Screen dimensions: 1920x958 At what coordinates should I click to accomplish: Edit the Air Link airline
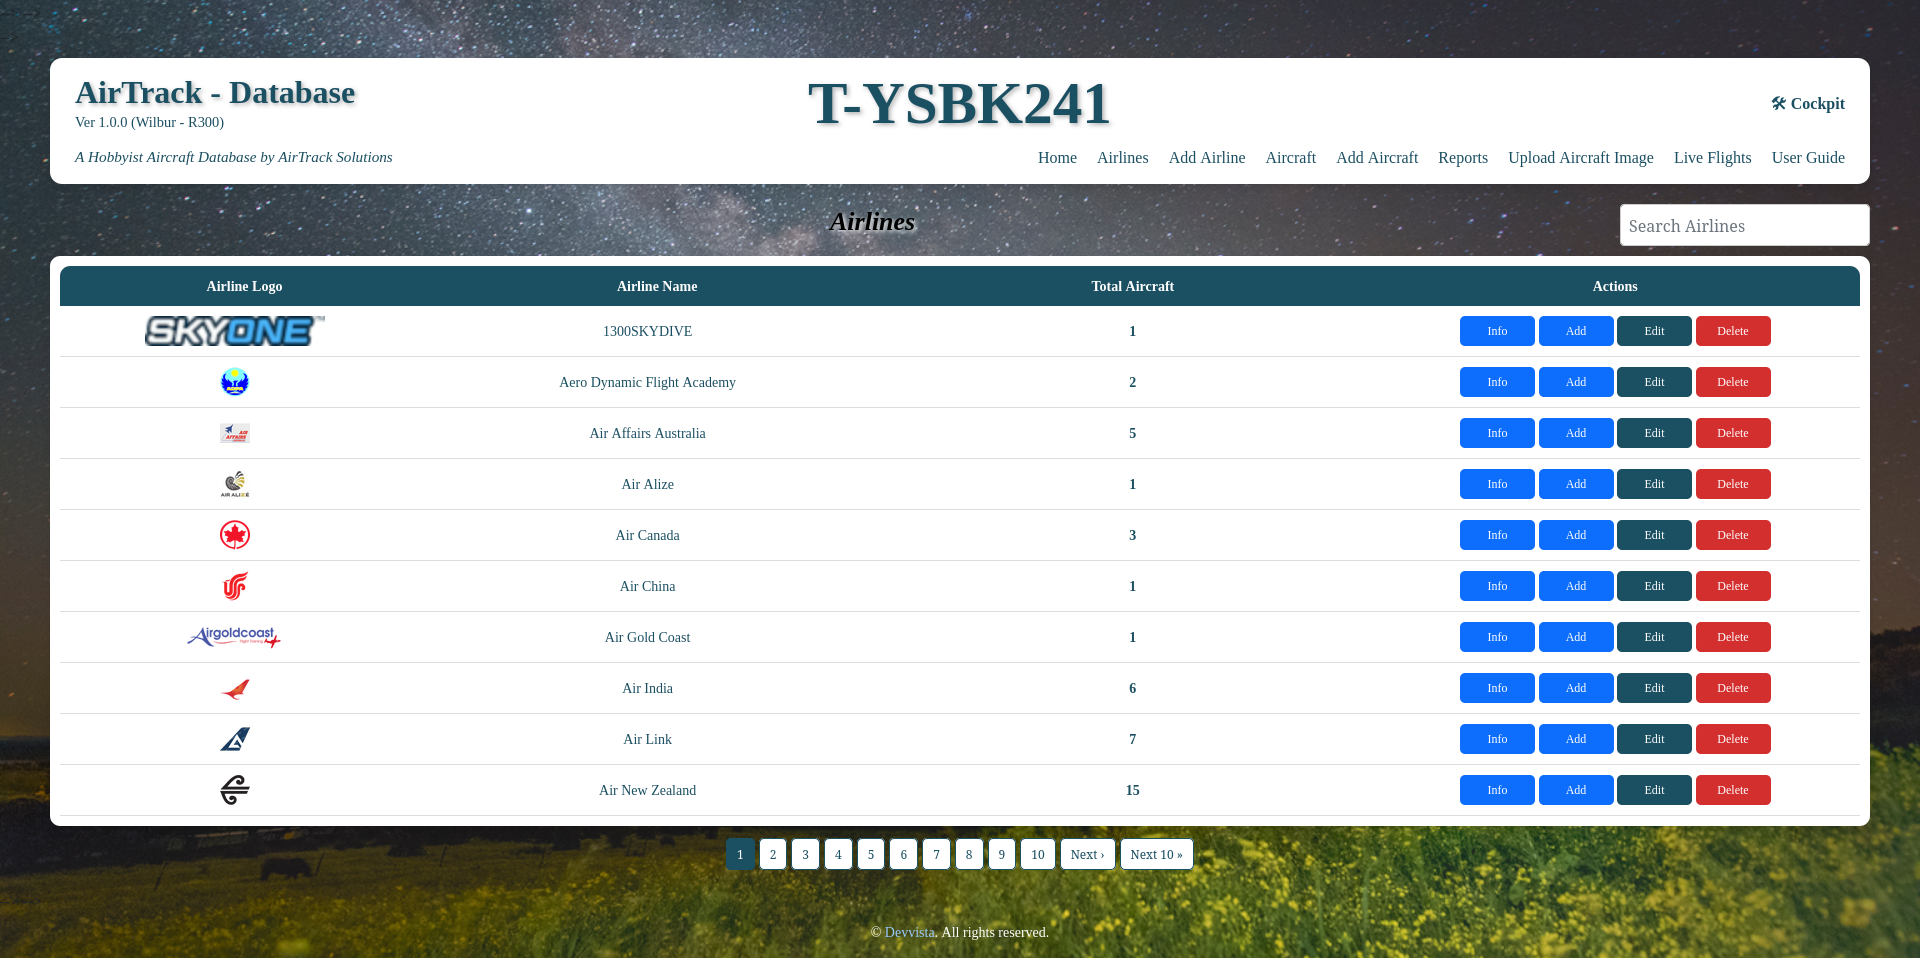coord(1654,739)
